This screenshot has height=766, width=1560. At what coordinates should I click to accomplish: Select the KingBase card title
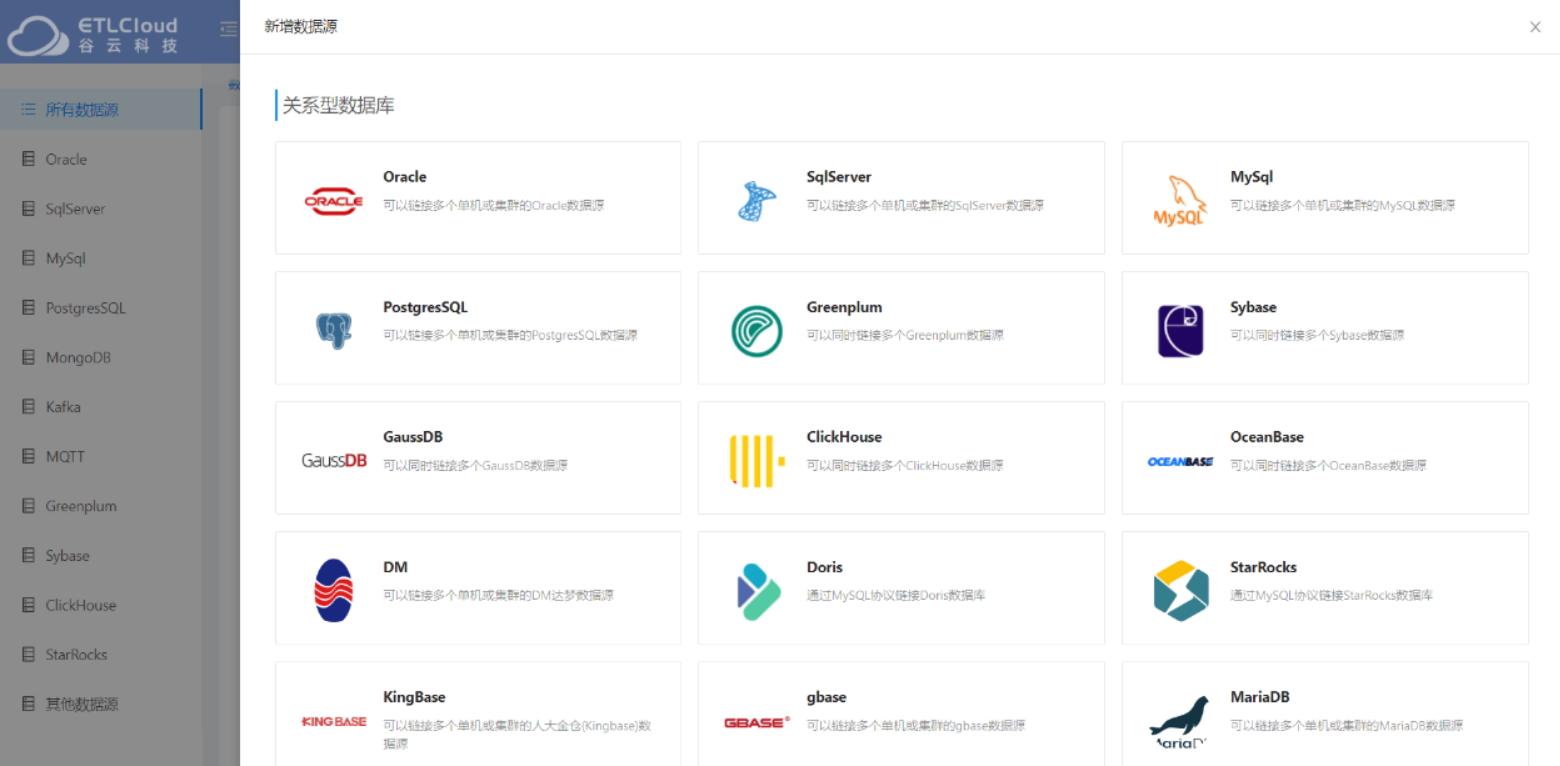[414, 697]
